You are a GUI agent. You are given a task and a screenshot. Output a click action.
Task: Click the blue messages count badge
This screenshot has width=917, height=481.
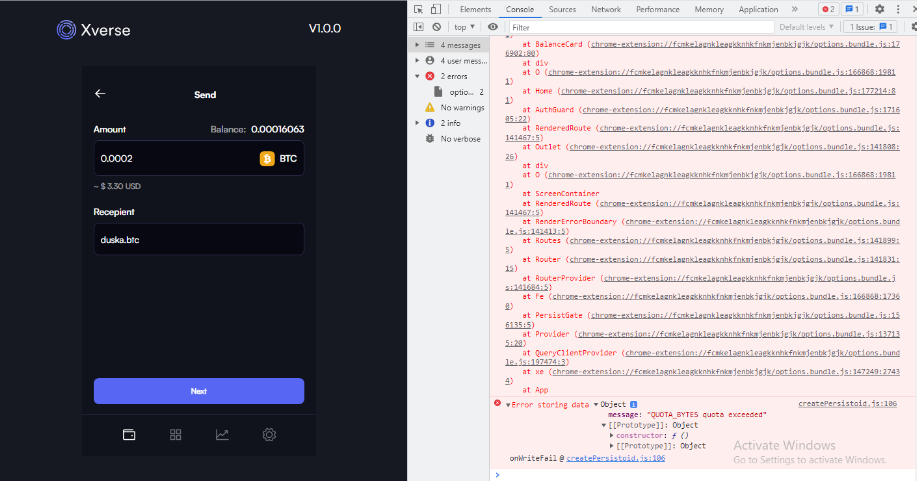[853, 9]
